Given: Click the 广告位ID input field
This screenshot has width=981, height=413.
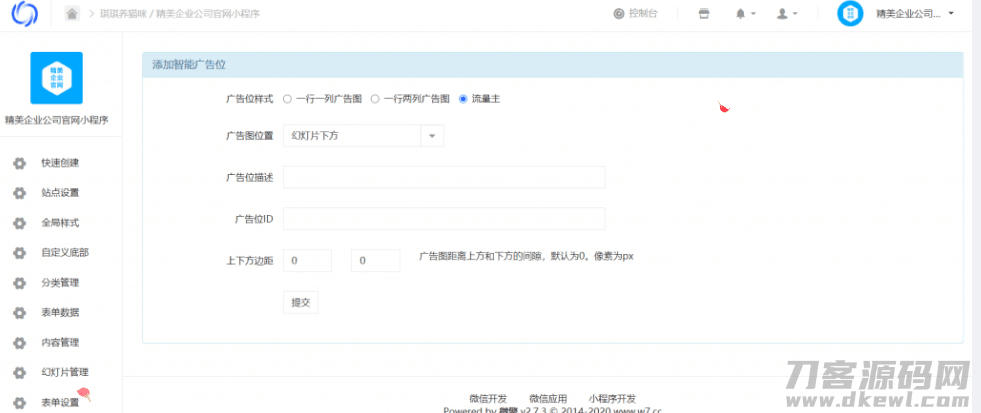Looking at the screenshot, I should (444, 219).
